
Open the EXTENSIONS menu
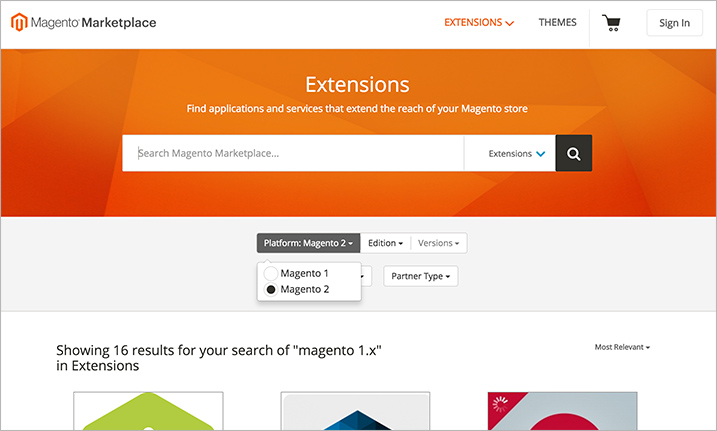[x=479, y=22]
